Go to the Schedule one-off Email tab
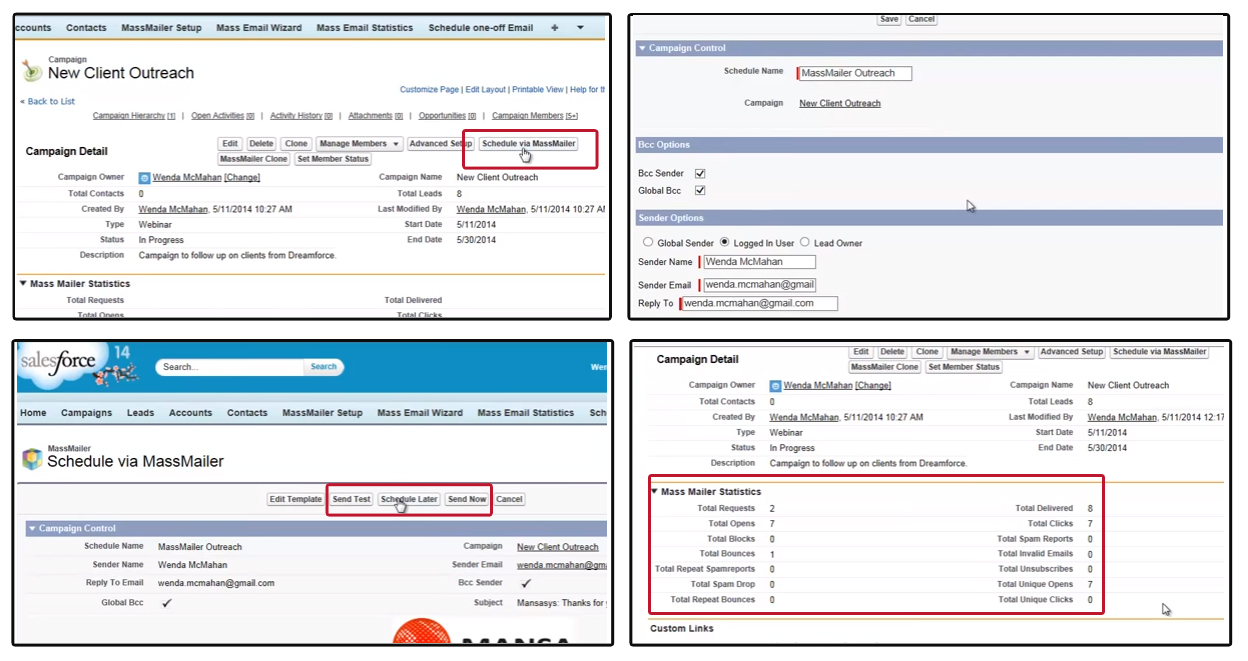Viewport: 1248px width, 661px height. [x=480, y=28]
